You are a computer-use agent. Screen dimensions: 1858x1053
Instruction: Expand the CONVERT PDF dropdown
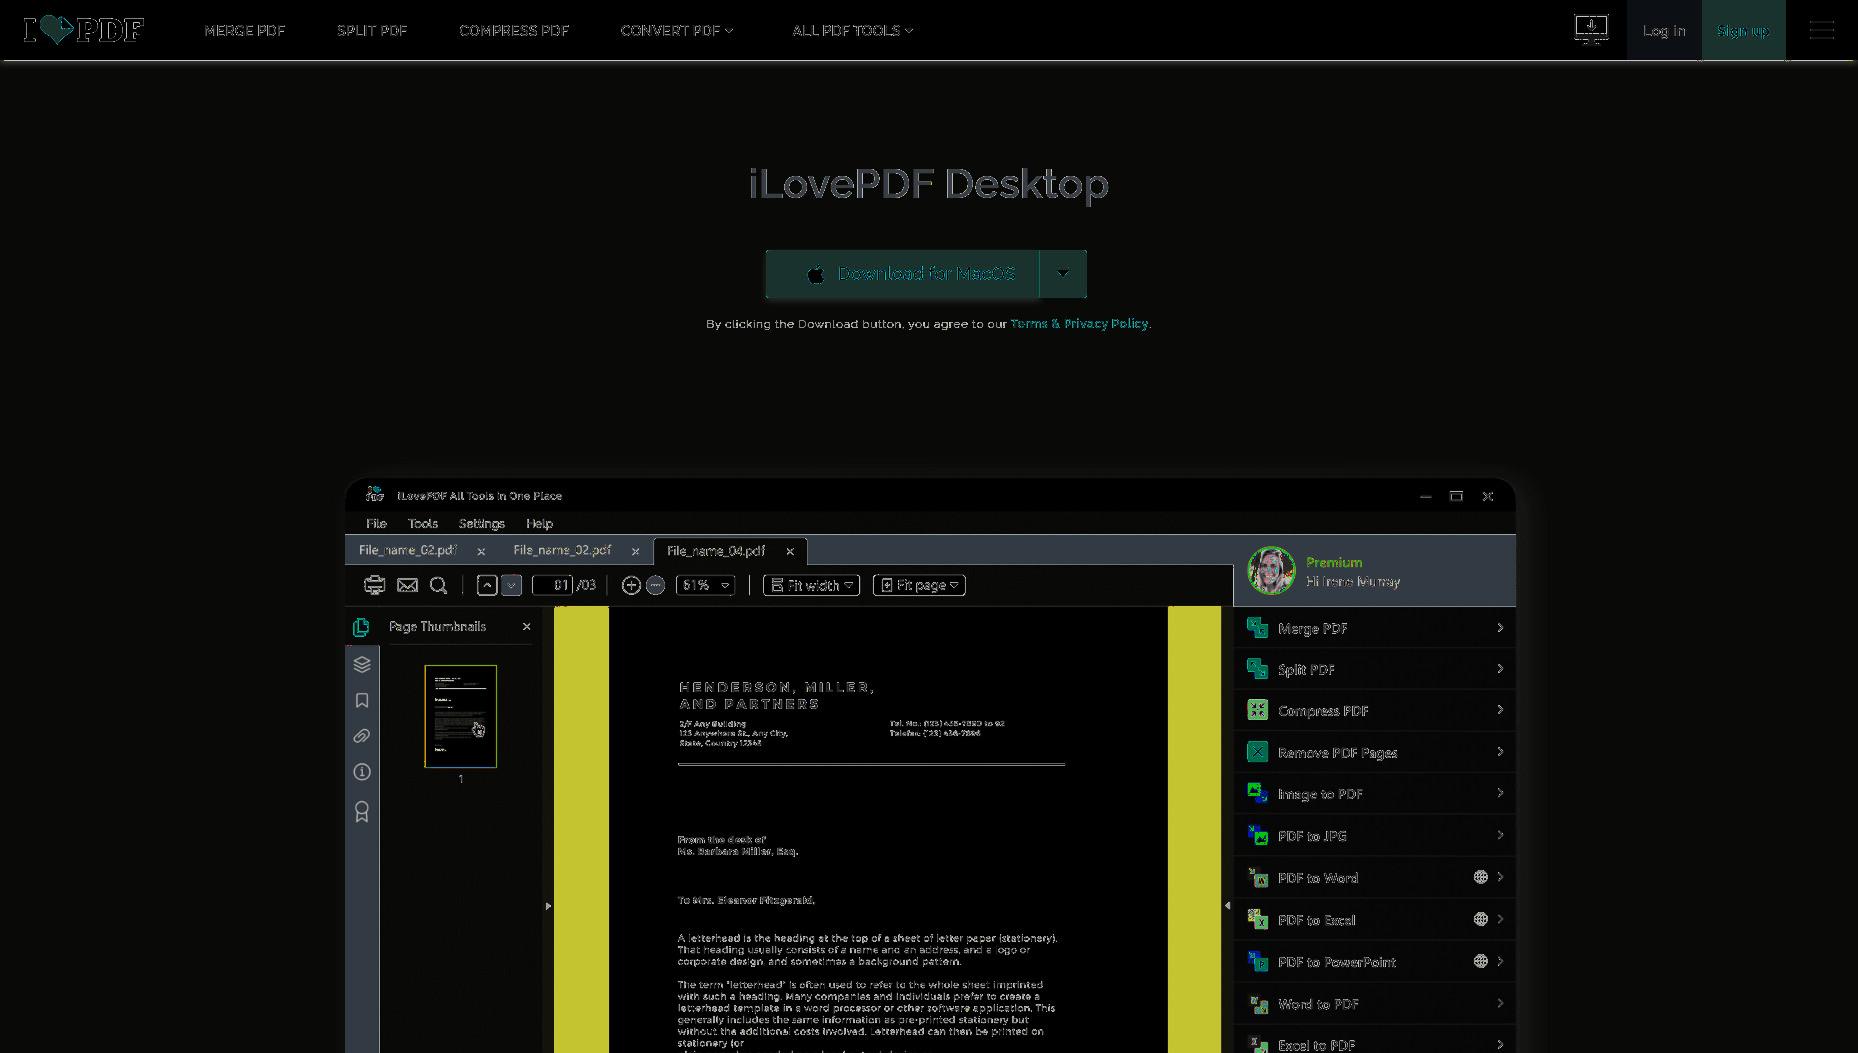click(x=677, y=31)
